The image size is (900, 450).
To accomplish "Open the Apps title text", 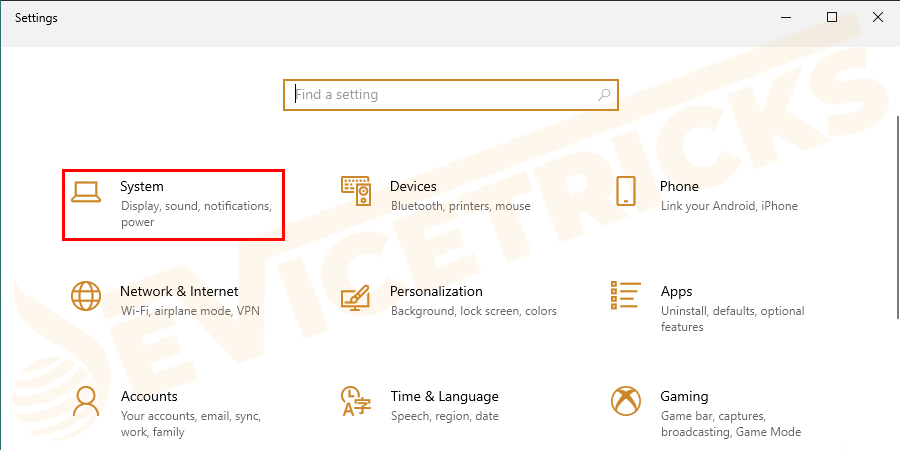I will [x=676, y=291].
